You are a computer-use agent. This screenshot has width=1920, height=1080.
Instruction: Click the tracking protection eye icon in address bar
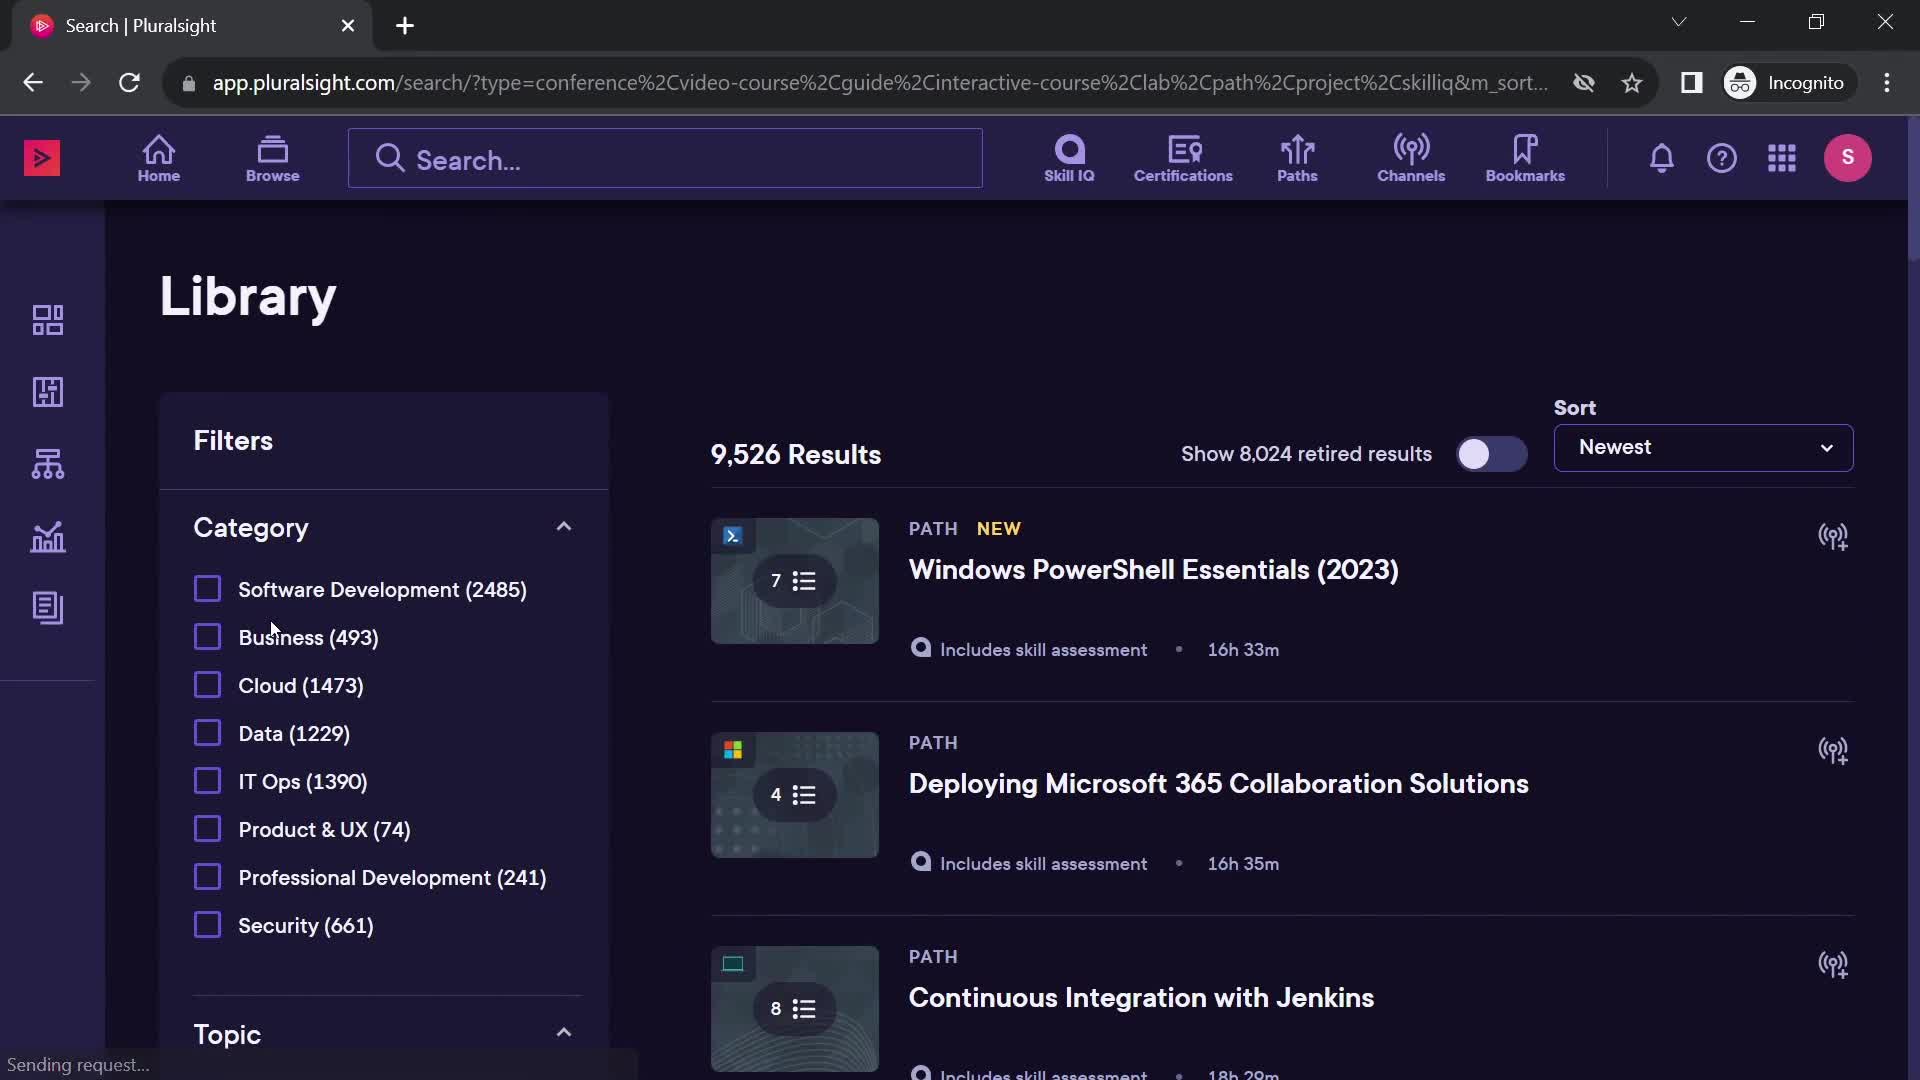[1583, 83]
